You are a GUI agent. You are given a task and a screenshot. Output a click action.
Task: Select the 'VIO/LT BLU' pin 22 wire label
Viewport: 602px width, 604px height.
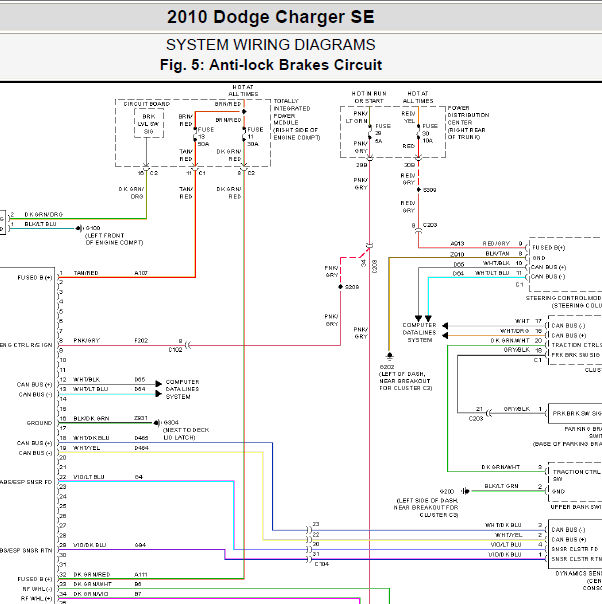click(x=89, y=477)
